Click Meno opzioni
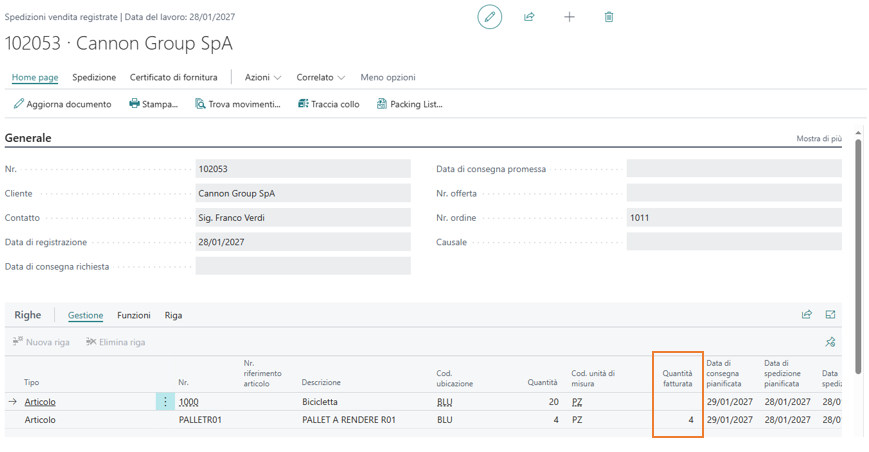 click(388, 78)
